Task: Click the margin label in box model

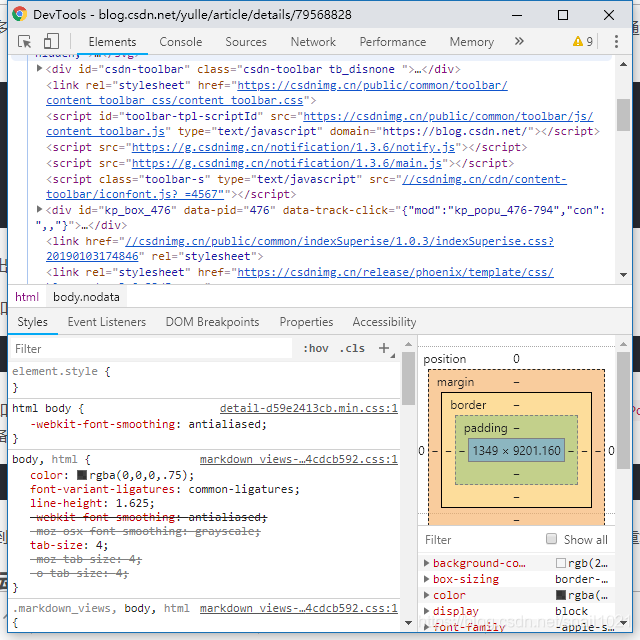Action: pos(456,382)
